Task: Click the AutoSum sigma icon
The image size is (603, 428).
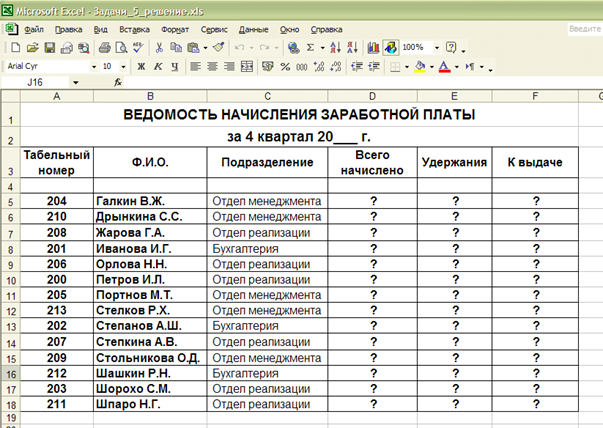Action: (x=310, y=48)
